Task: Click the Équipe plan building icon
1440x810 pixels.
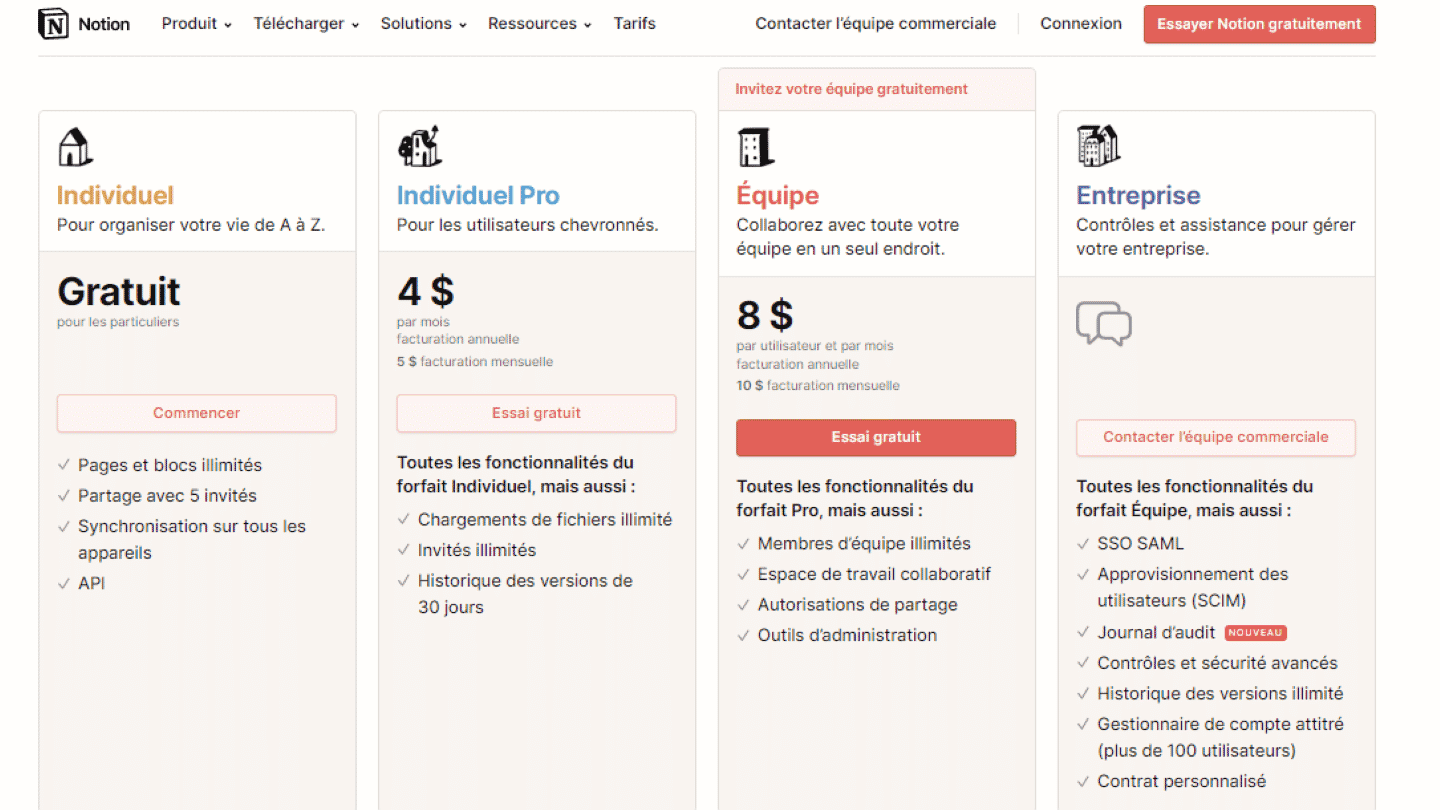Action: click(756, 146)
